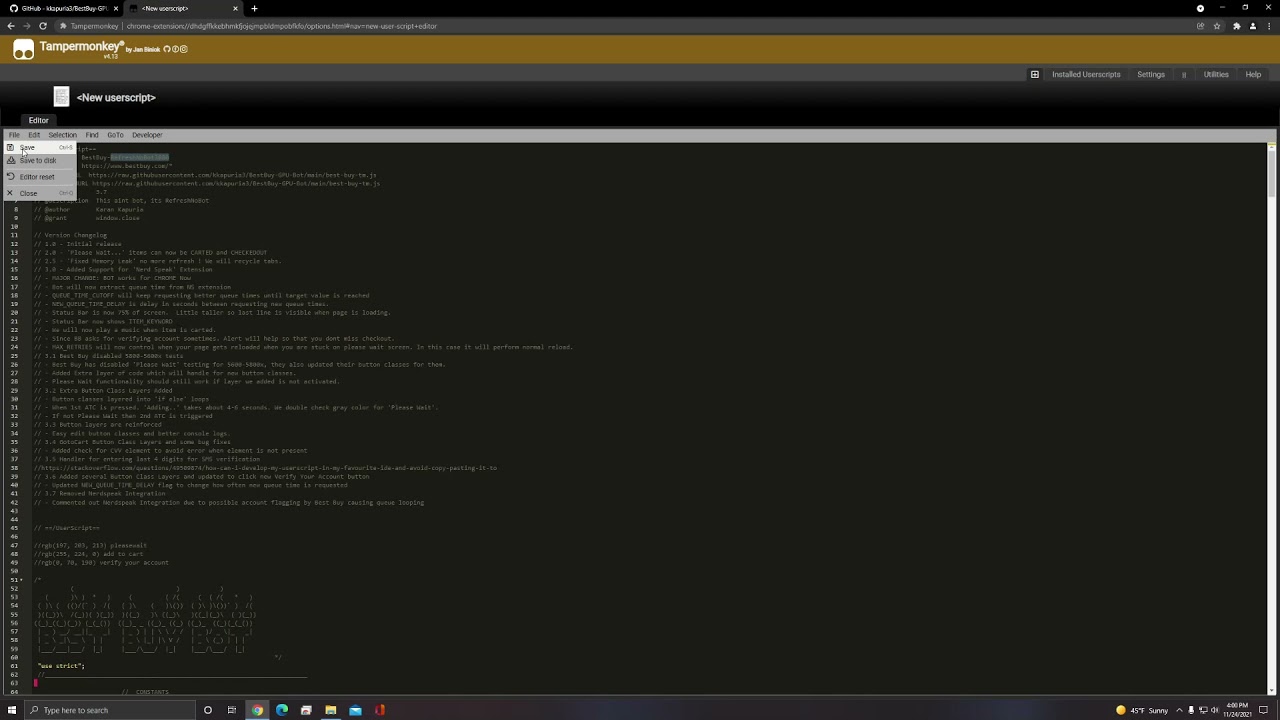Click the taskbar clock showing 4:00 PM

(x=1236, y=710)
